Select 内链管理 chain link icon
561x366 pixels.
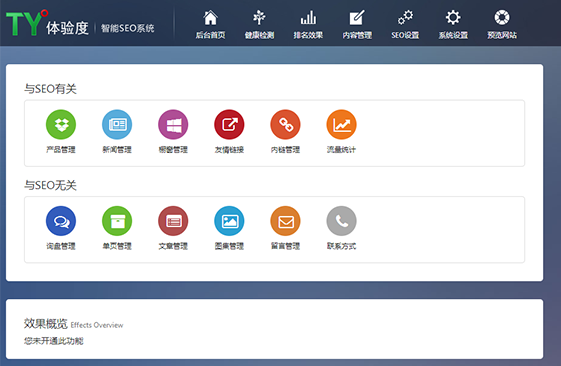pos(286,124)
